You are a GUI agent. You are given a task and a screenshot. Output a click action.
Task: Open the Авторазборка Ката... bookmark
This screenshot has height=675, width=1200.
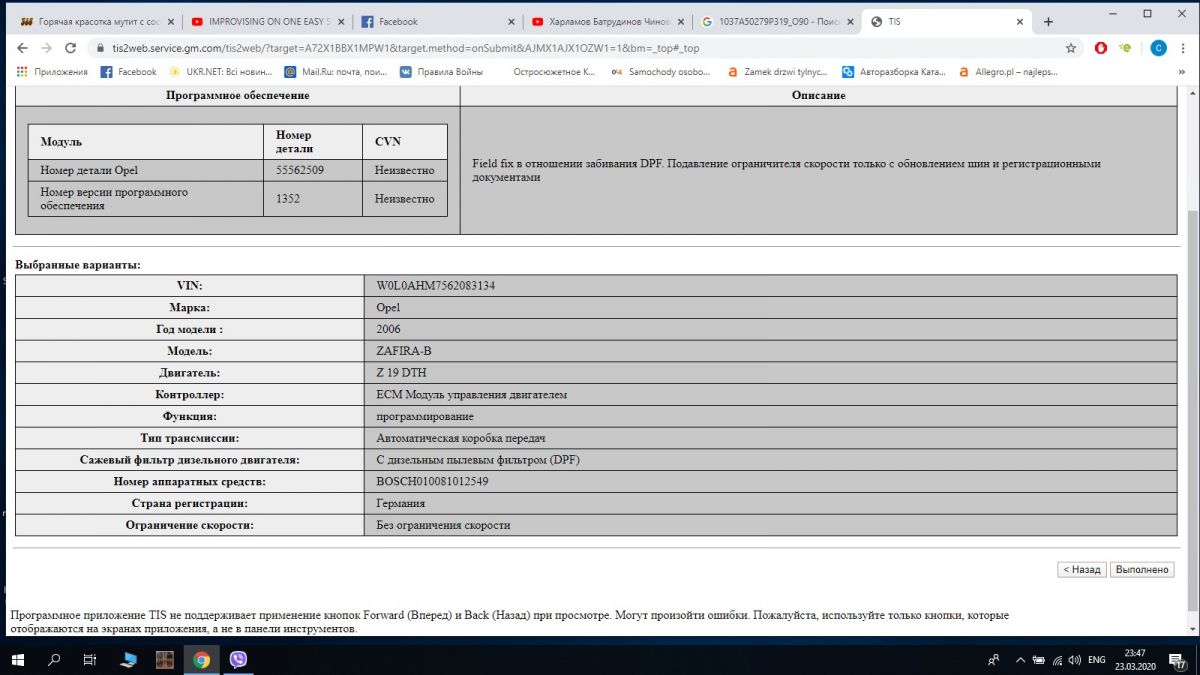[894, 72]
